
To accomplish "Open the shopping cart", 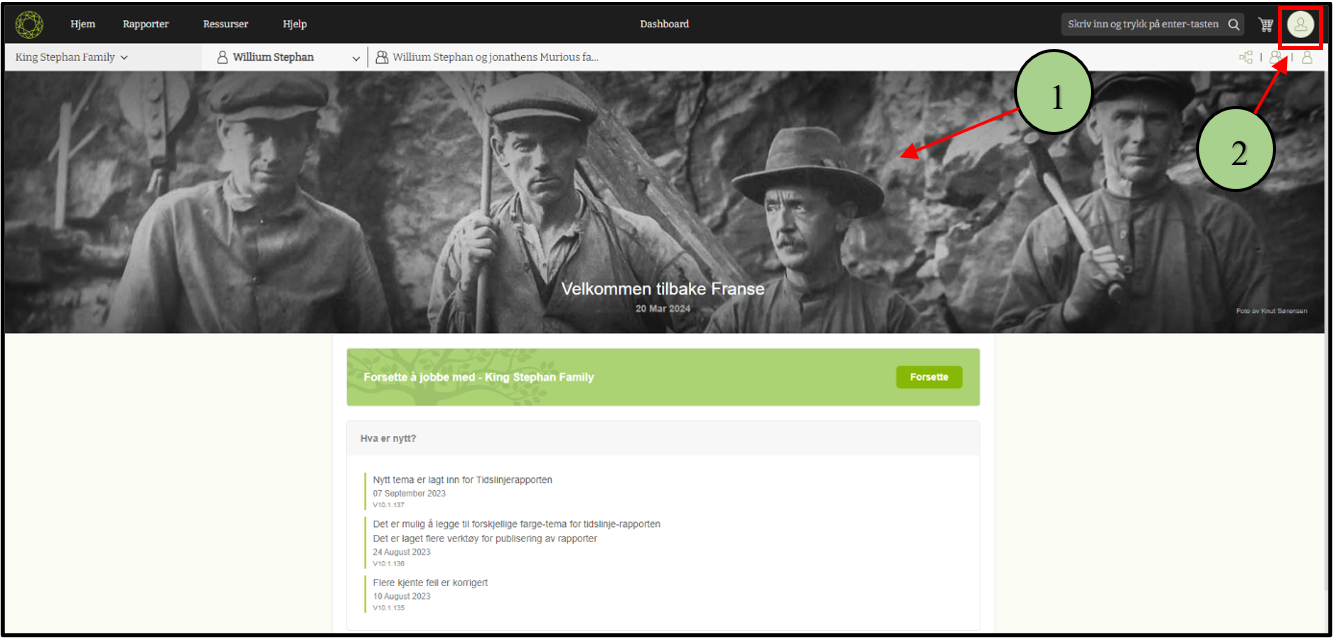I will [1266, 24].
